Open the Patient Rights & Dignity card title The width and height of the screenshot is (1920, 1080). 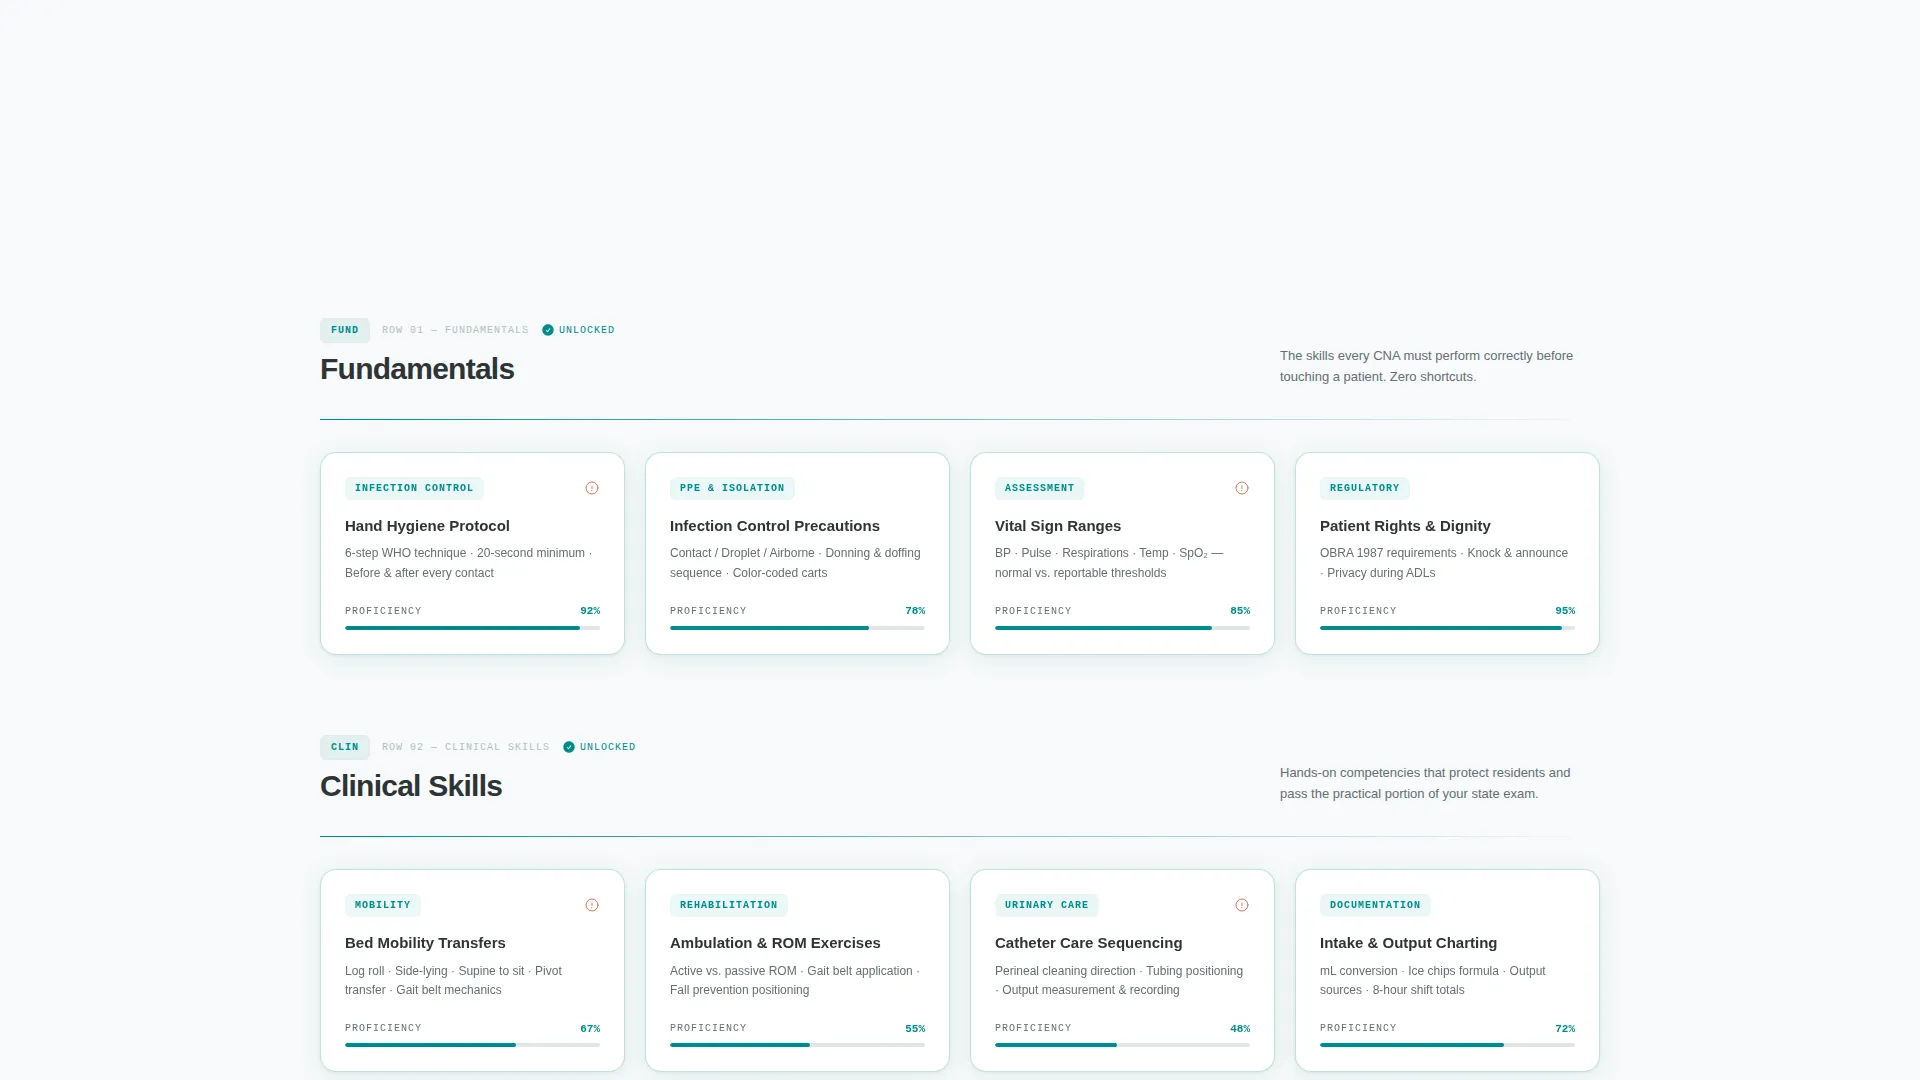point(1405,526)
